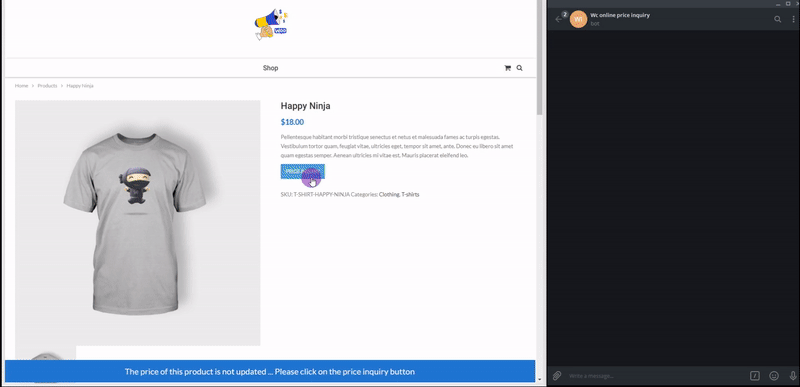The height and width of the screenshot is (387, 800).
Task: Search in the Telegram chat
Action: click(778, 19)
